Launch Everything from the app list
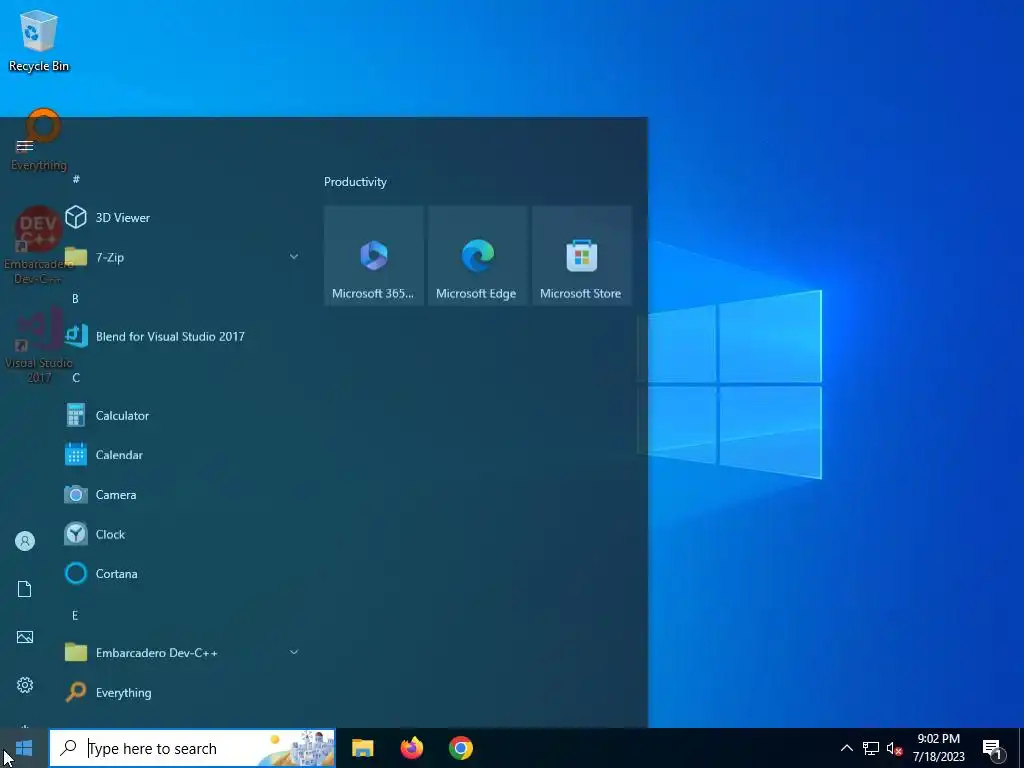 (183, 692)
